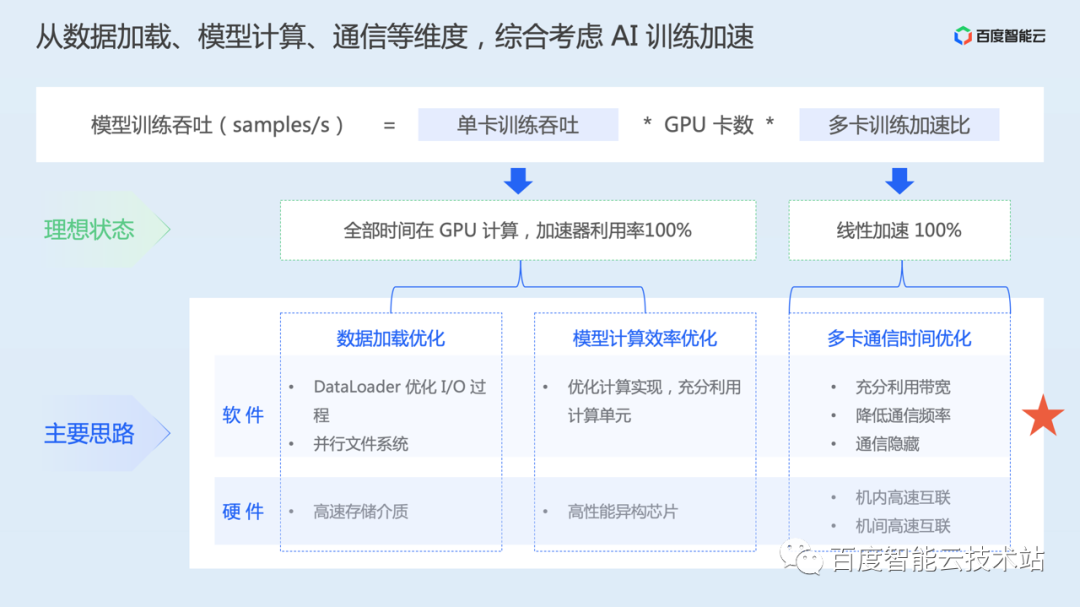Select the 单卡训练吞吐 highlighted box
The image size is (1080, 607).
517,124
